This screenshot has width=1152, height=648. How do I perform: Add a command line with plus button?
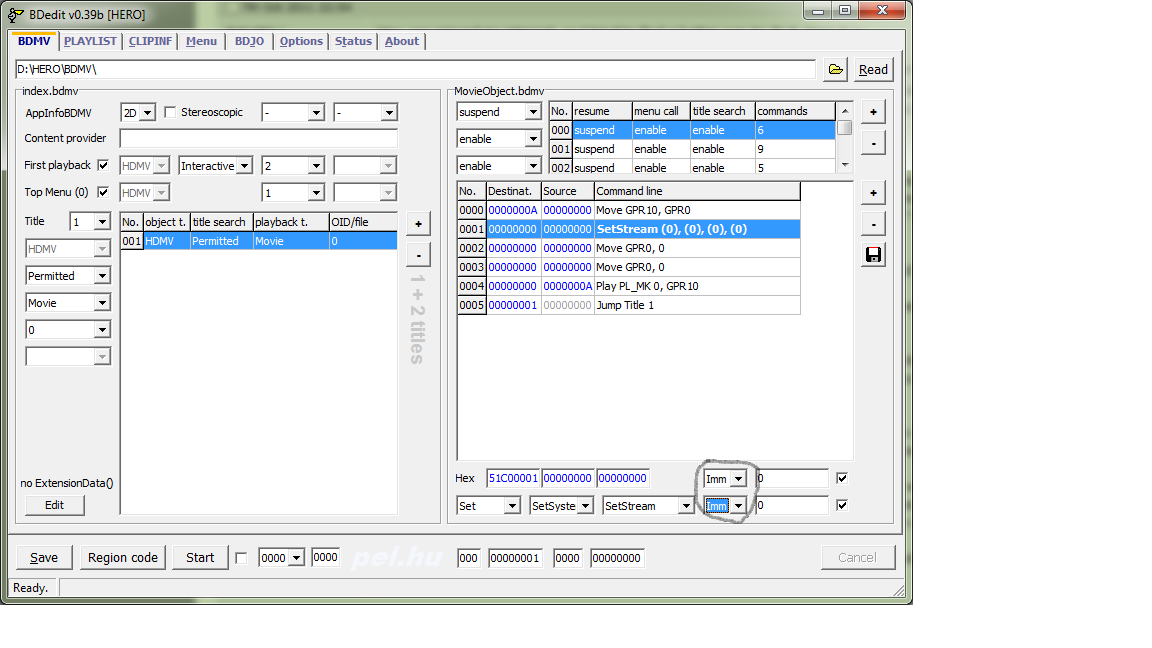pyautogui.click(x=872, y=193)
